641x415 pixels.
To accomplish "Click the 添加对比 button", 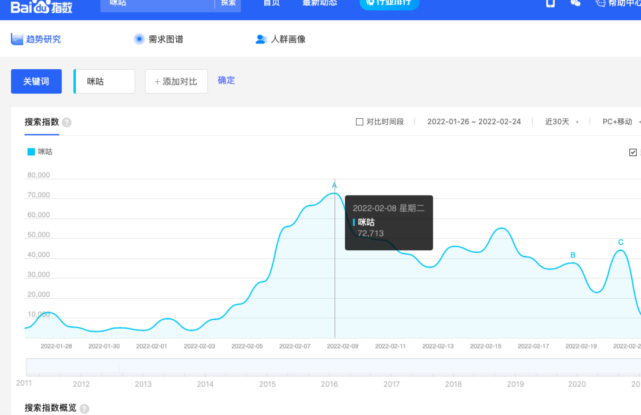I will pyautogui.click(x=176, y=82).
